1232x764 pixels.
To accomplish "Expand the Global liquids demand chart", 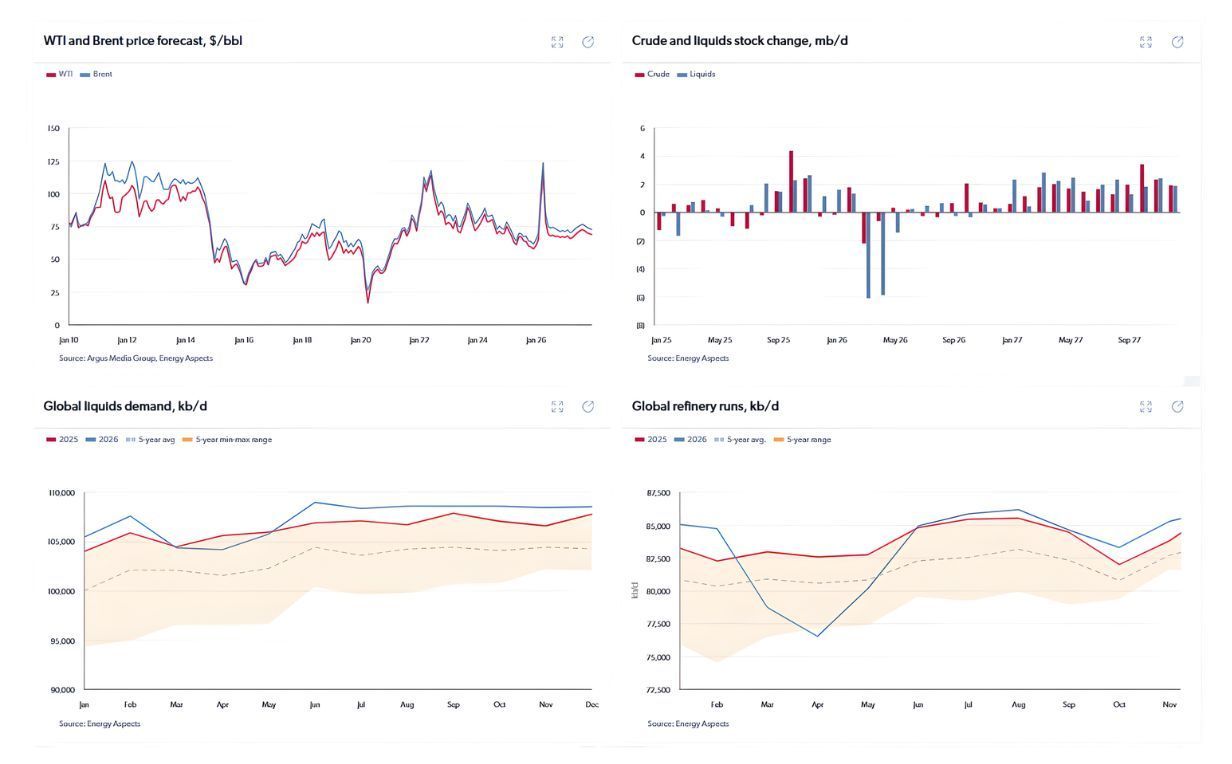I will pos(558,406).
